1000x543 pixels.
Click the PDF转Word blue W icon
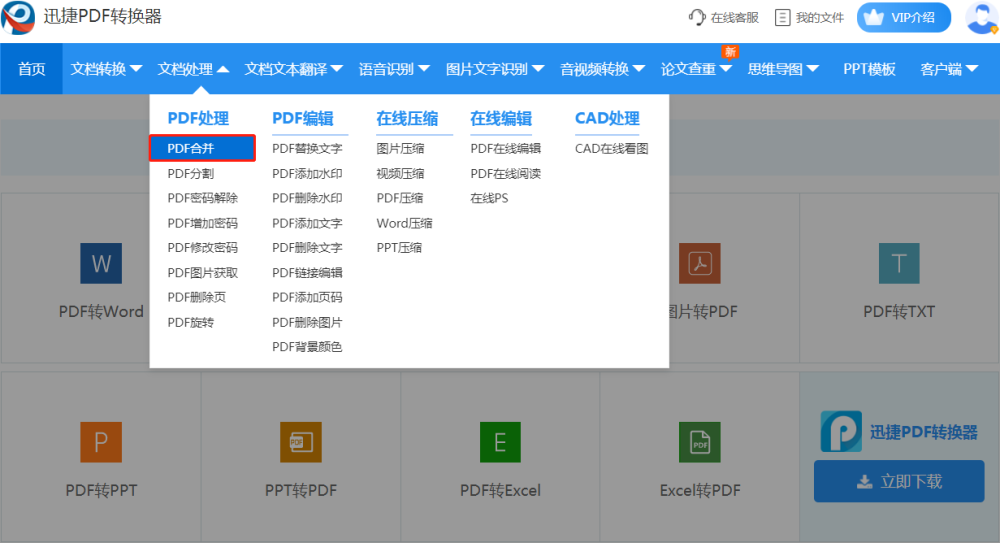[x=101, y=263]
